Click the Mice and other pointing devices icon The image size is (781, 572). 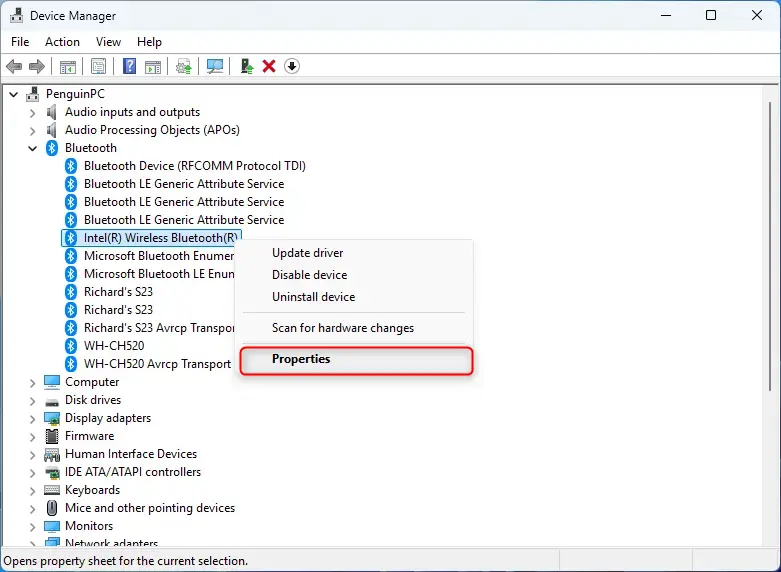pos(52,508)
